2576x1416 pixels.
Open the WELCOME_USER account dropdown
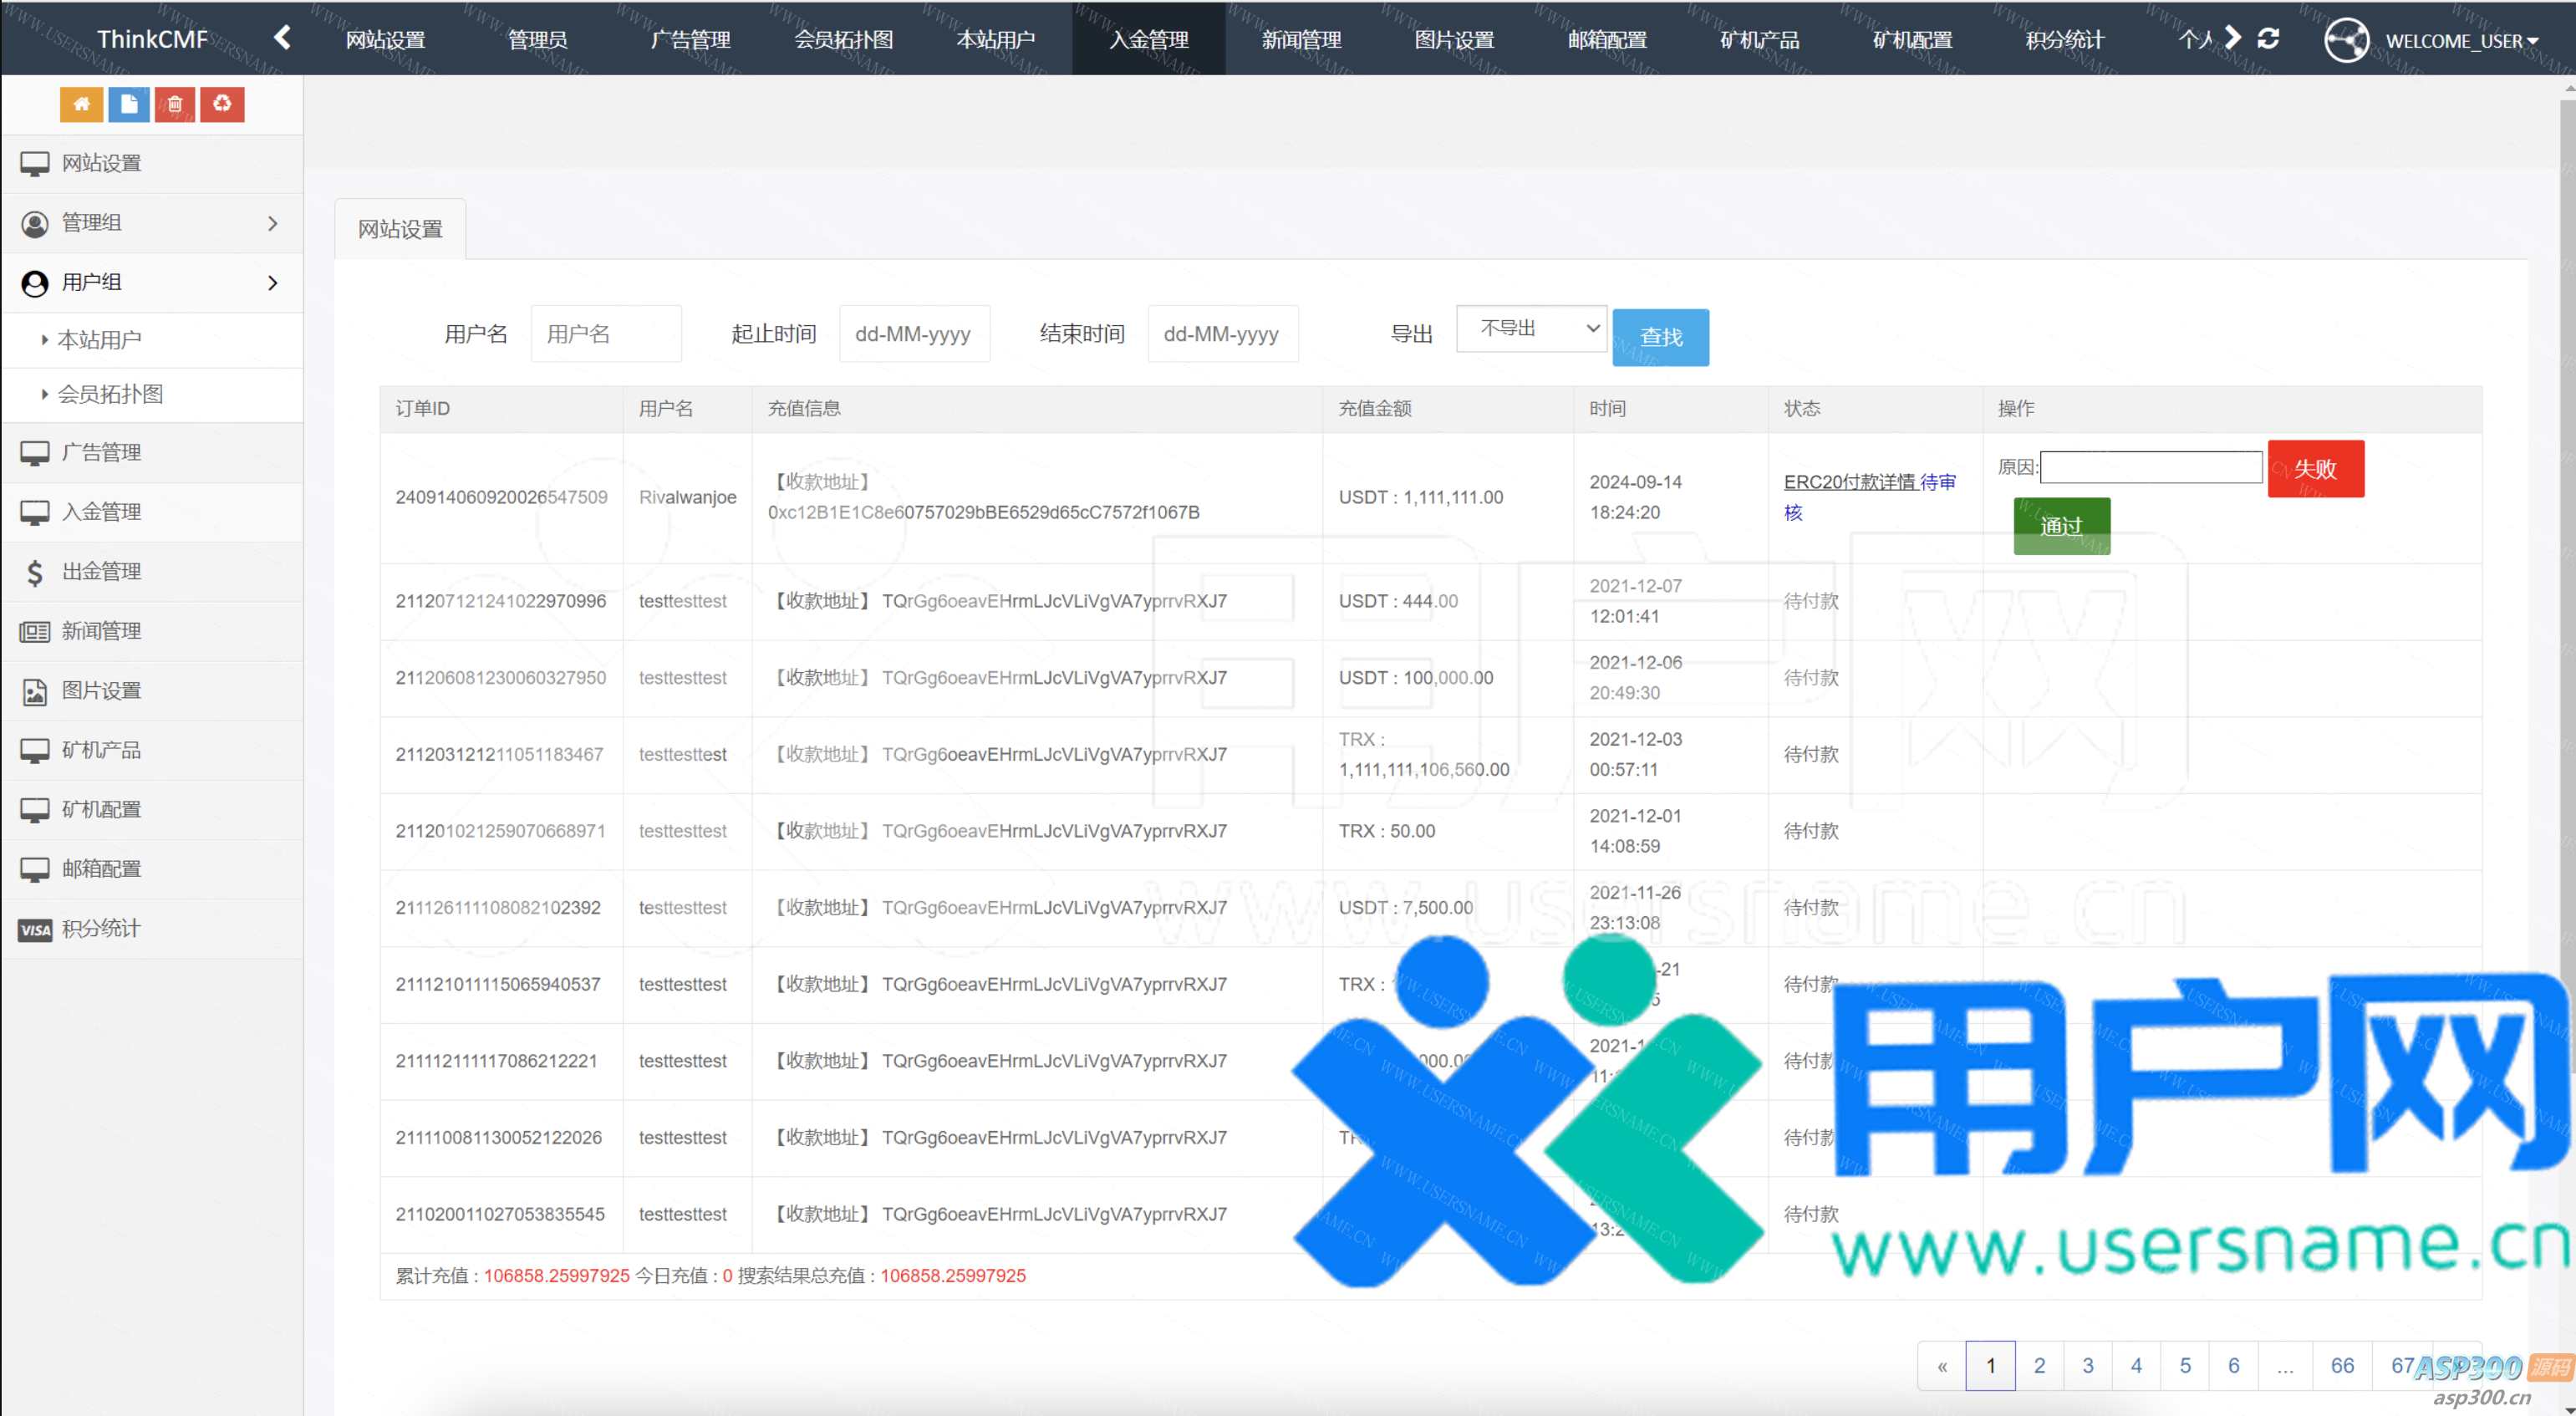tap(2460, 41)
